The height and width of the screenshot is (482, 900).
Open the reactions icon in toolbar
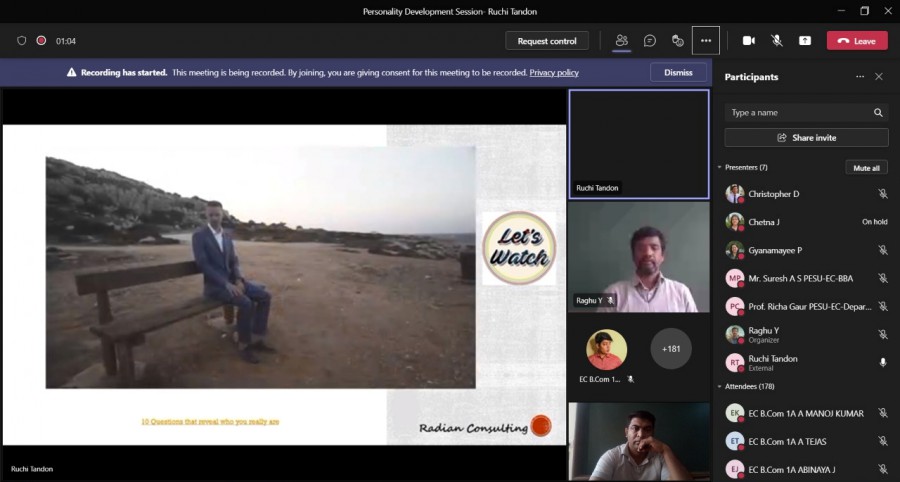[x=678, y=41]
